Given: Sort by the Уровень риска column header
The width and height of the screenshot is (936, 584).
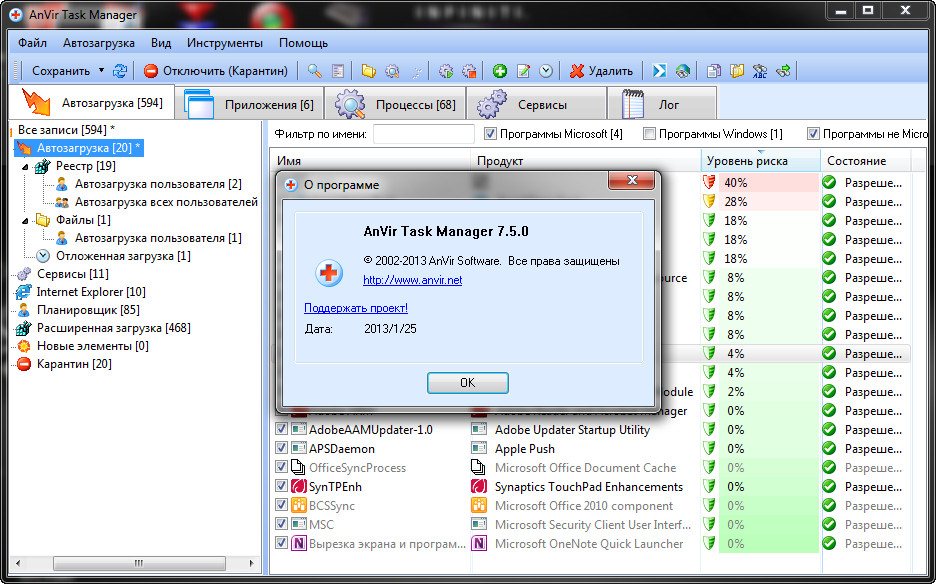Looking at the screenshot, I should [x=760, y=161].
